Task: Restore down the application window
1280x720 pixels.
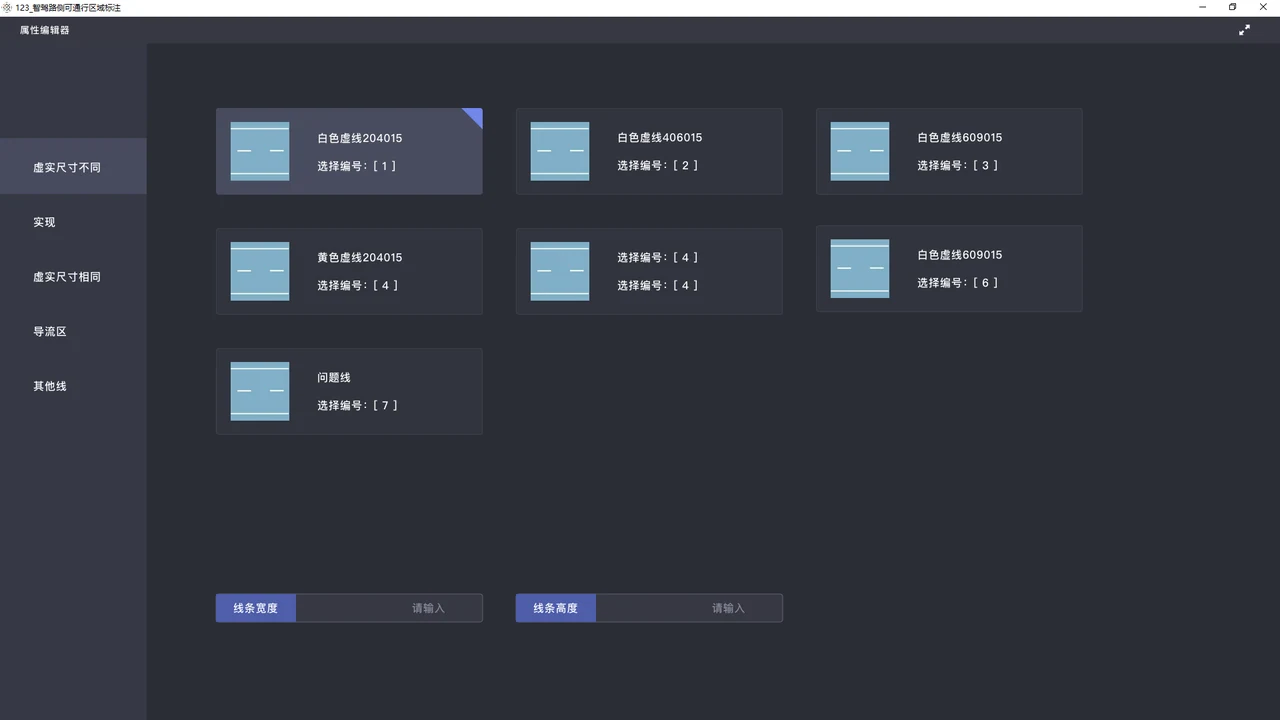Action: (1232, 8)
